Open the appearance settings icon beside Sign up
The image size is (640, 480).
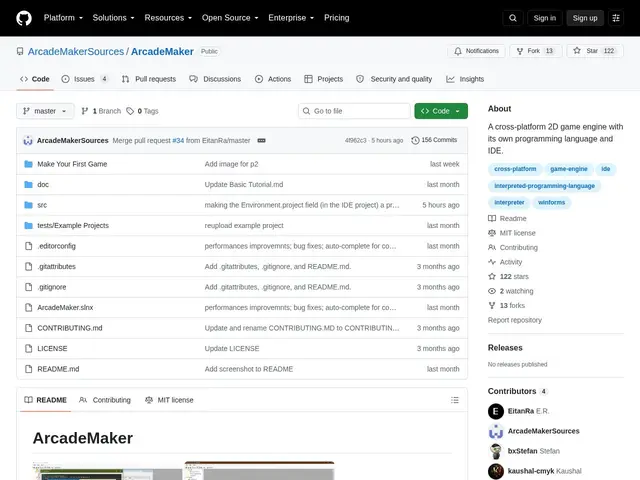click(x=616, y=18)
